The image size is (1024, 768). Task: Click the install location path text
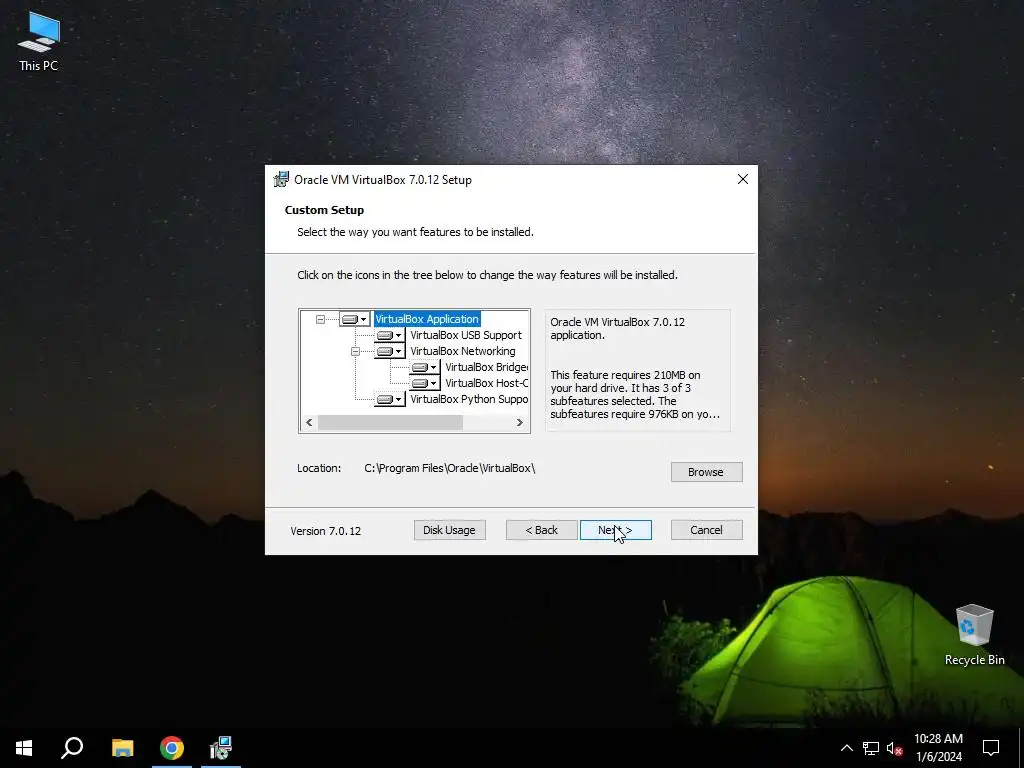point(449,468)
